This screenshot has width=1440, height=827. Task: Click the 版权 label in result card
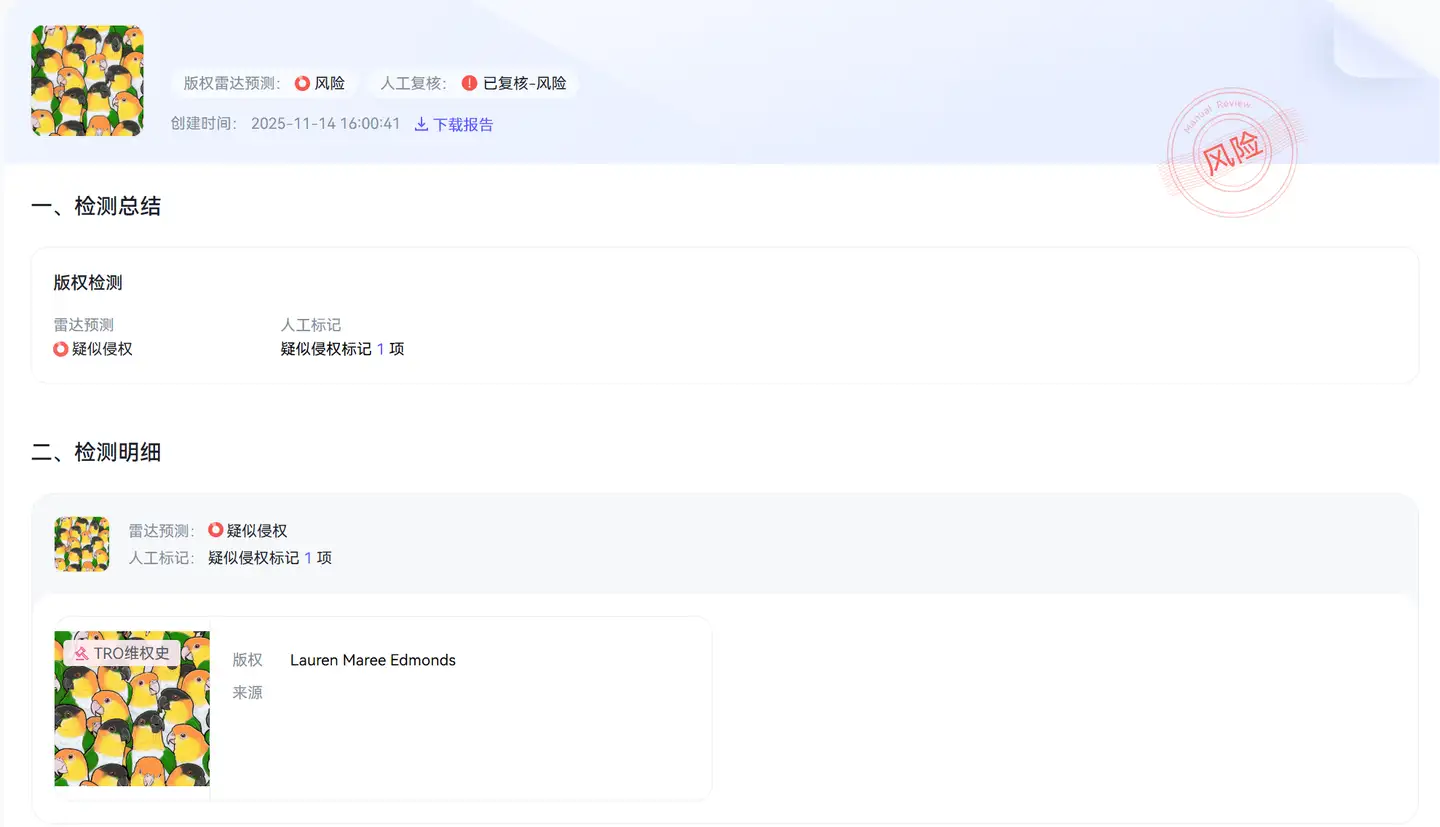[x=248, y=660]
